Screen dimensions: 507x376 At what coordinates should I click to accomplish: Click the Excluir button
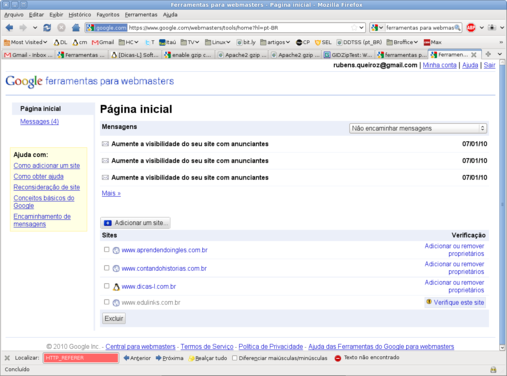114,318
